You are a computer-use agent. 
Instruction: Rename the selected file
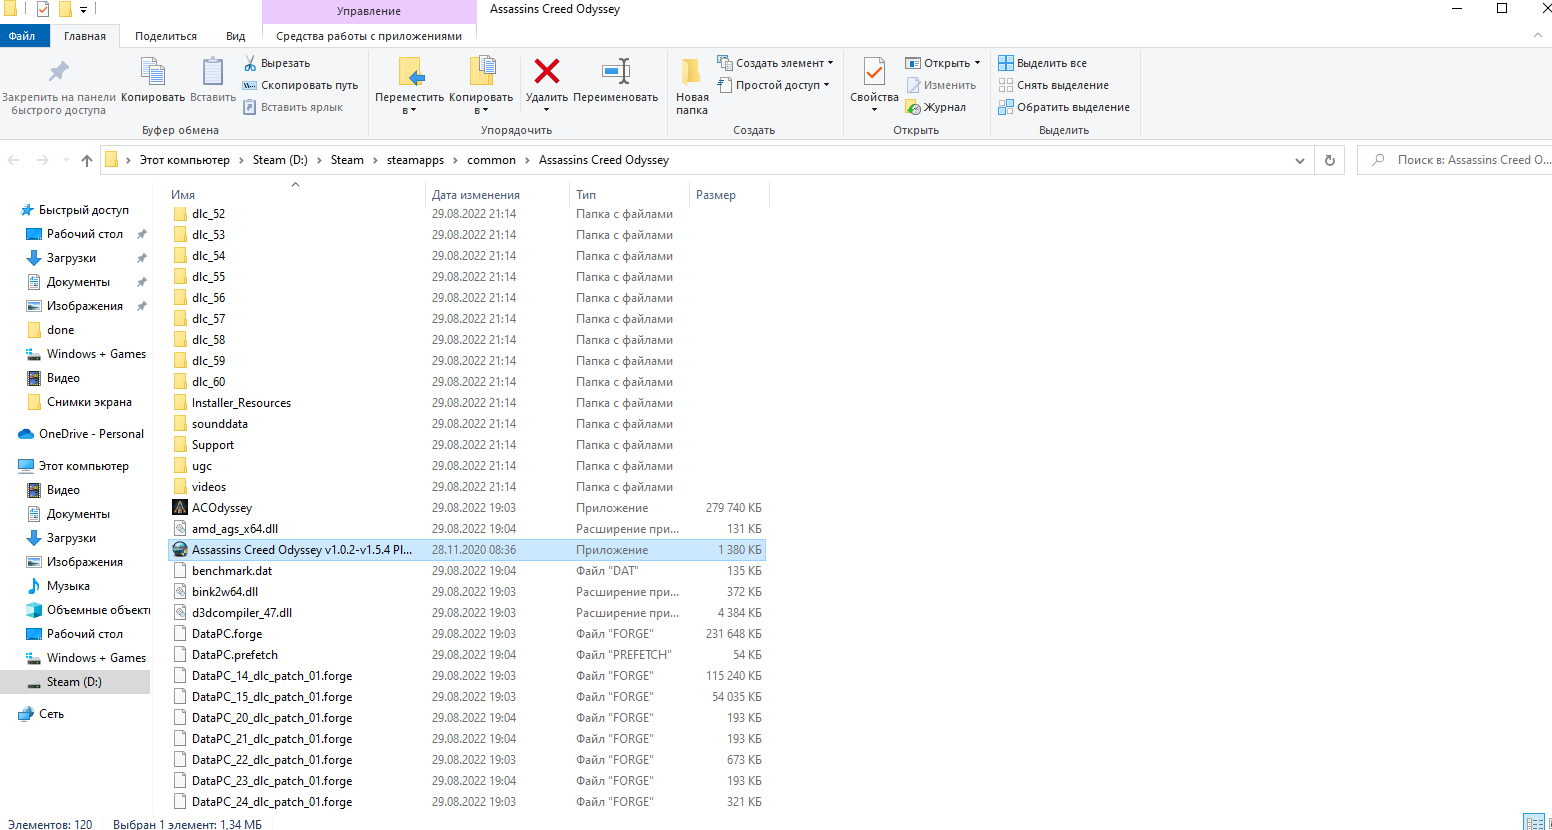click(616, 80)
